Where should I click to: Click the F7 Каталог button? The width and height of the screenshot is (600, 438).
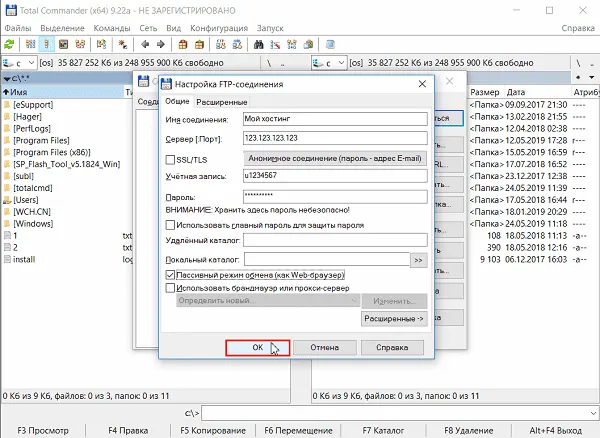point(383,431)
